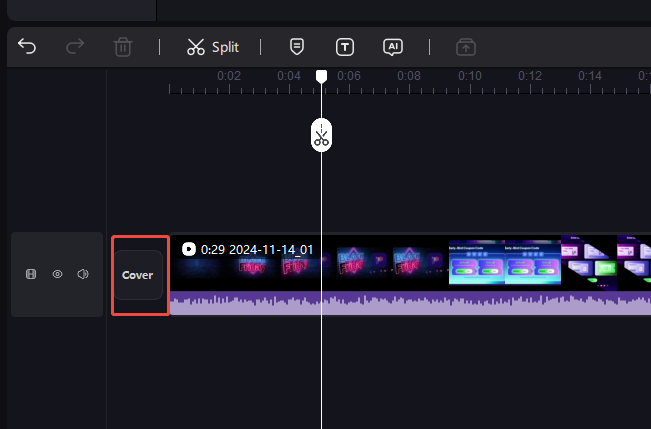The width and height of the screenshot is (651, 429).
Task: Click the marker shield icon
Action: coord(296,47)
